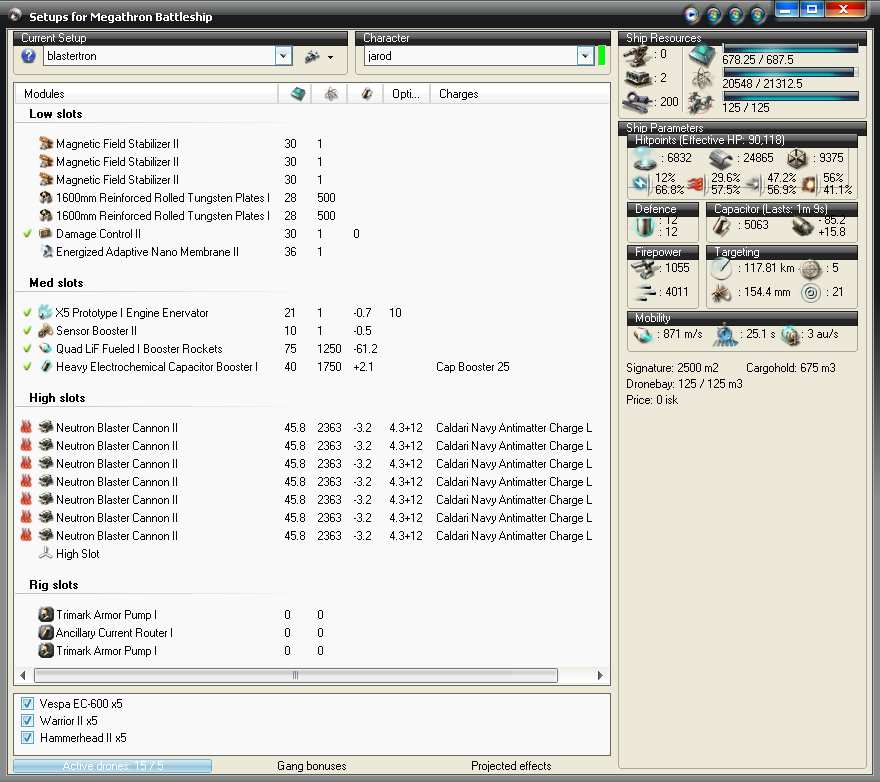Click the empty High Slot icon
Image resolution: width=880 pixels, height=782 pixels.
coord(45,554)
